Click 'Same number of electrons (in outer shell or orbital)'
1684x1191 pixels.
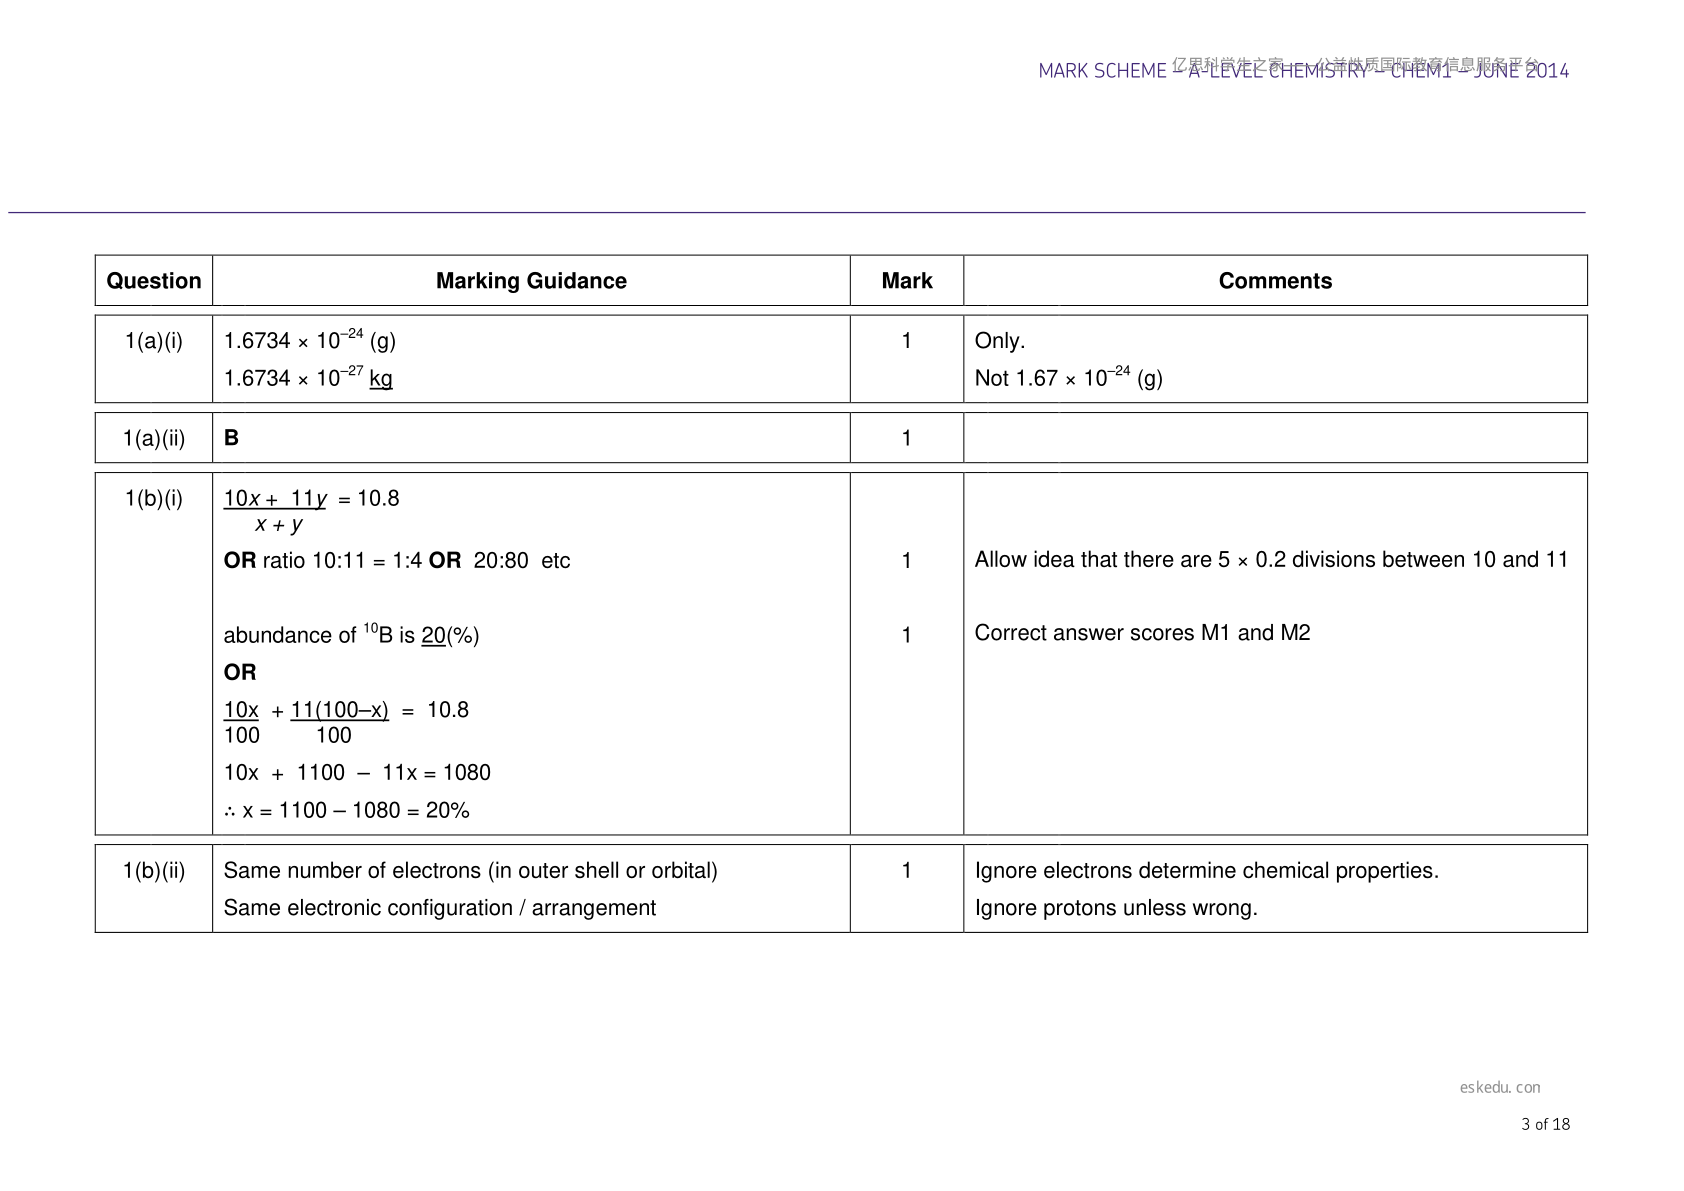point(471,871)
